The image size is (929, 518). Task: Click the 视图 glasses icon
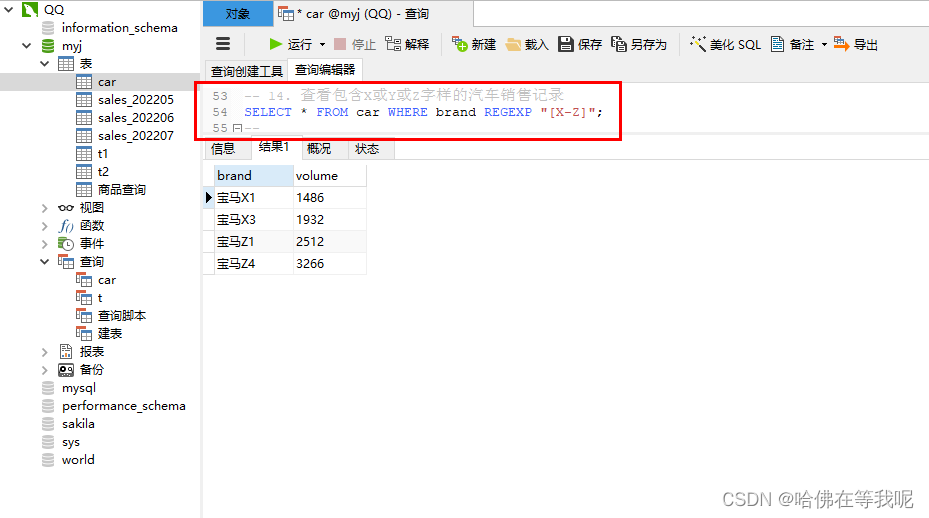pyautogui.click(x=66, y=208)
